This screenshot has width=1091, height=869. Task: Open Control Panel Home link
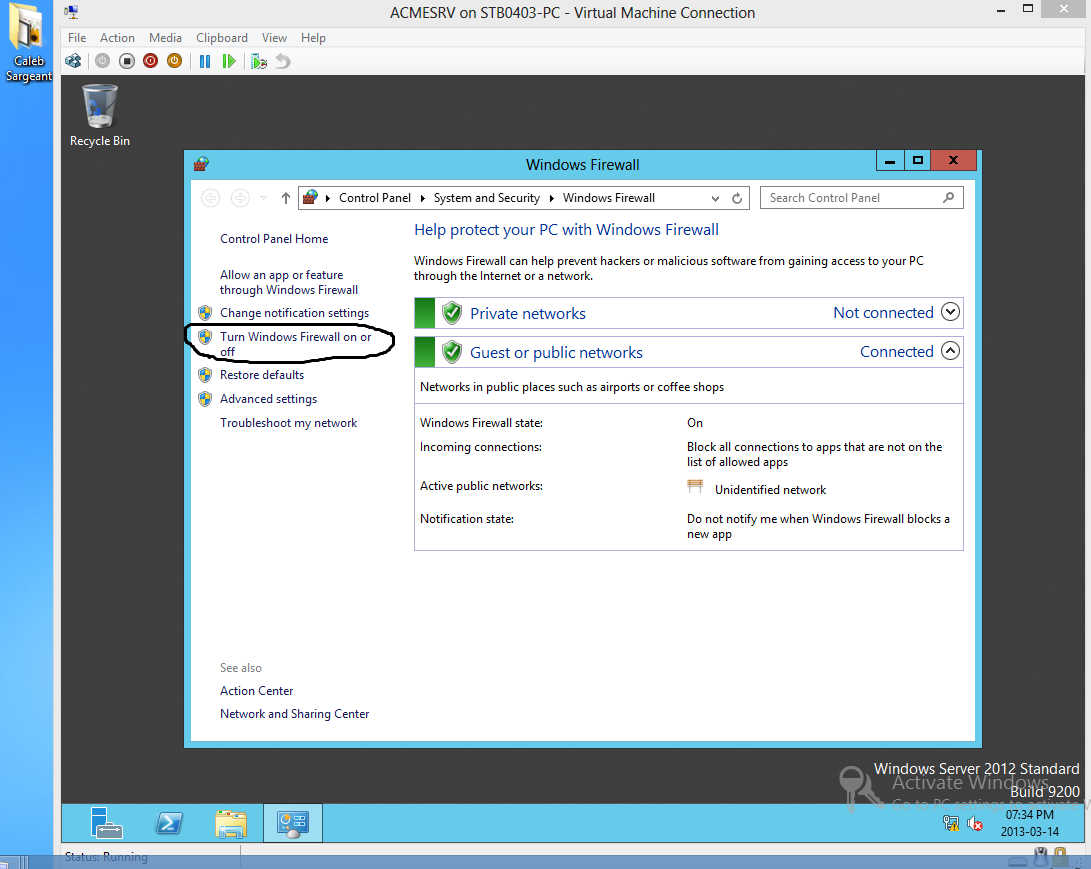click(274, 239)
